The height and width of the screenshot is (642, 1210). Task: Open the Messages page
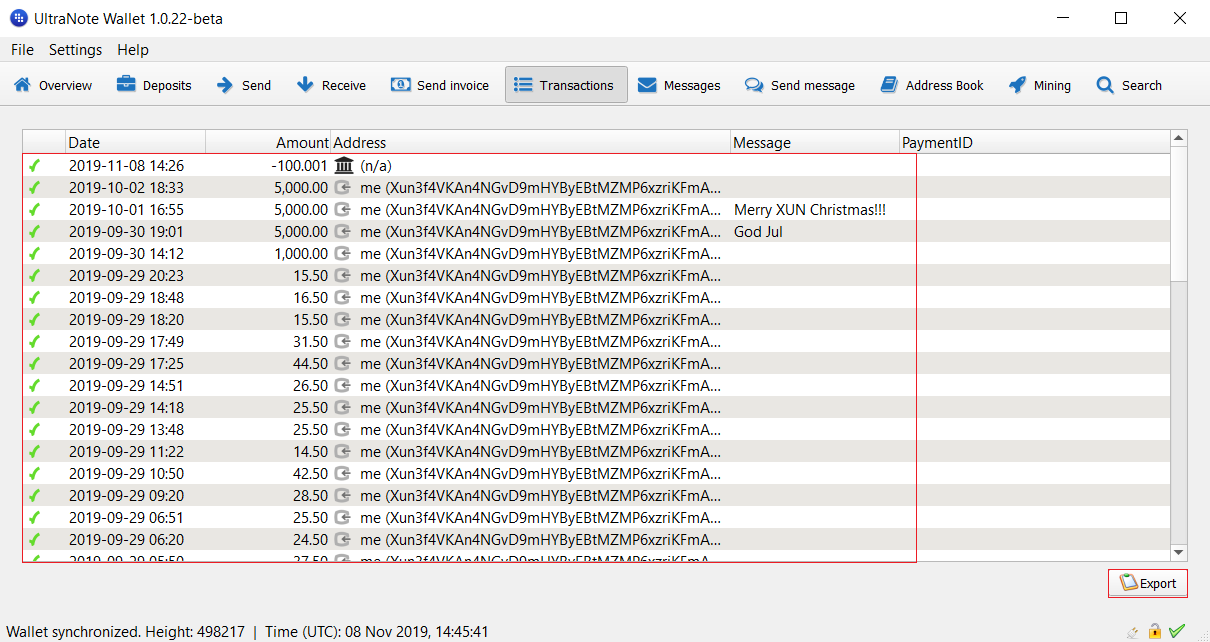[x=679, y=85]
